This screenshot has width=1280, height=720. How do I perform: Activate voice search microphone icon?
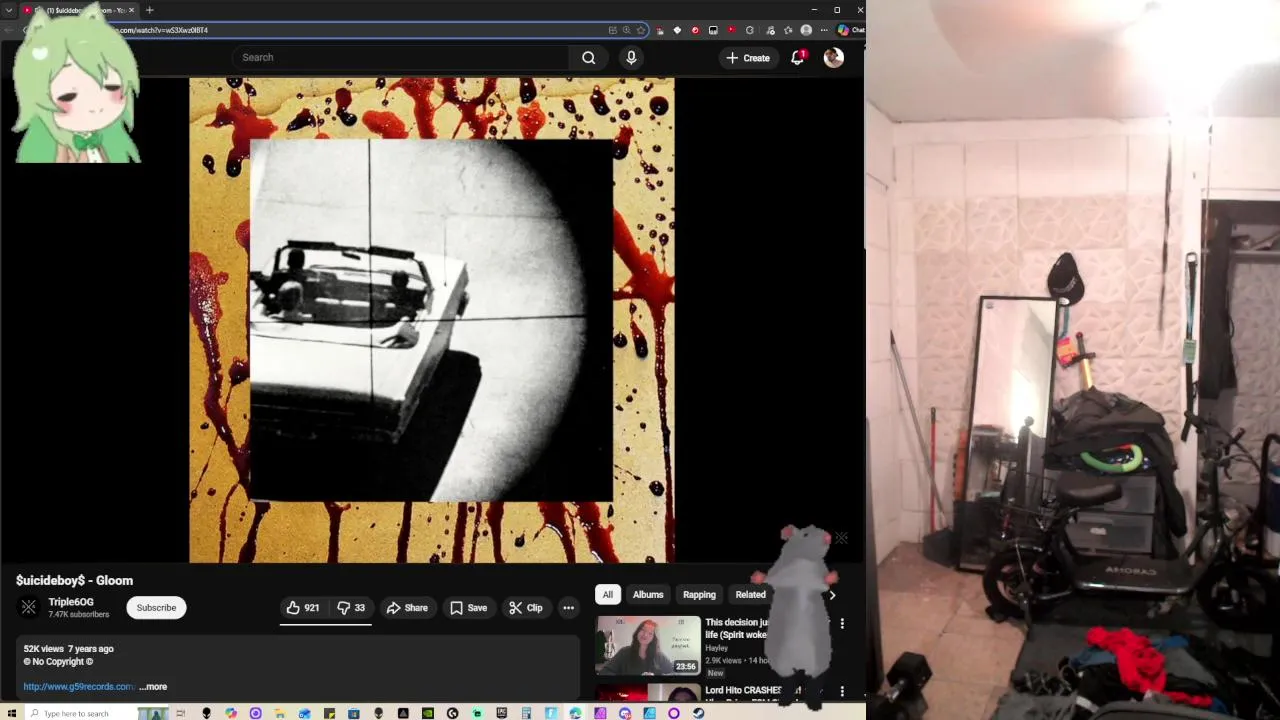tap(631, 57)
